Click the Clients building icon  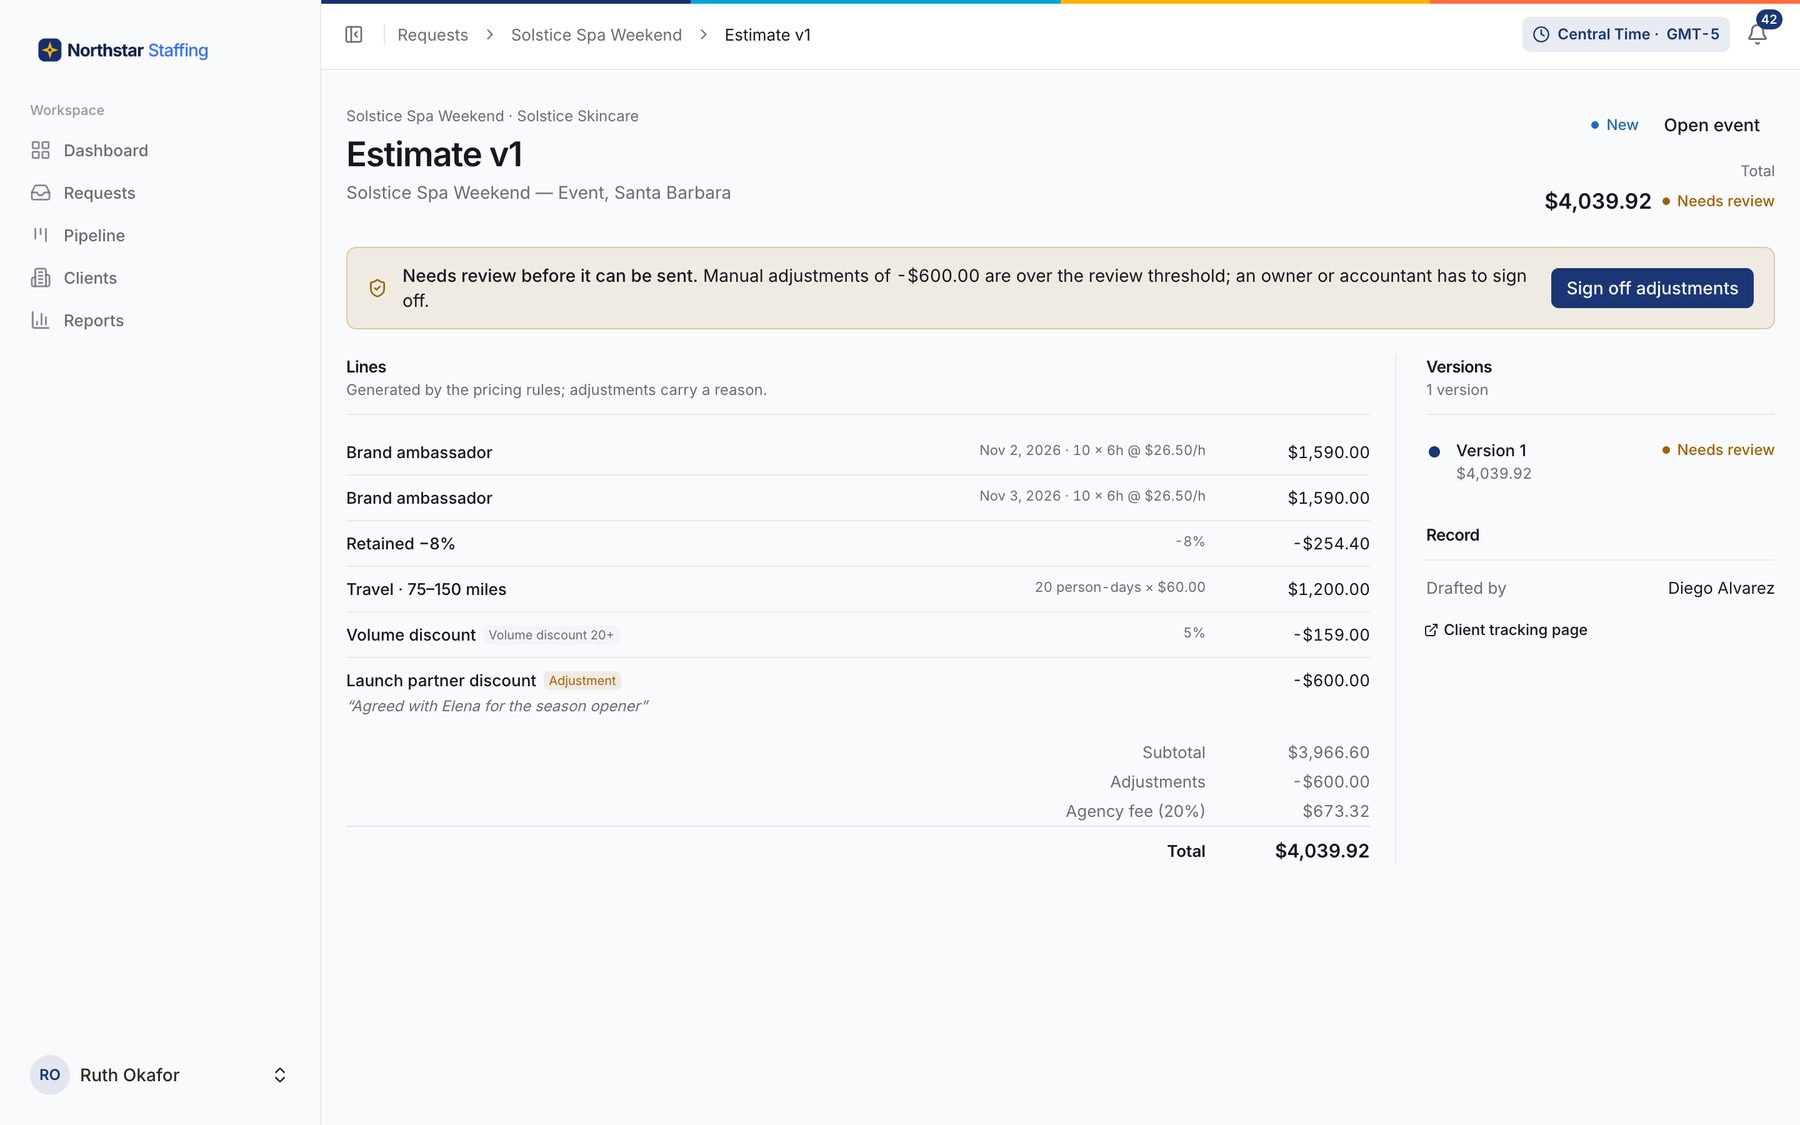[40, 278]
